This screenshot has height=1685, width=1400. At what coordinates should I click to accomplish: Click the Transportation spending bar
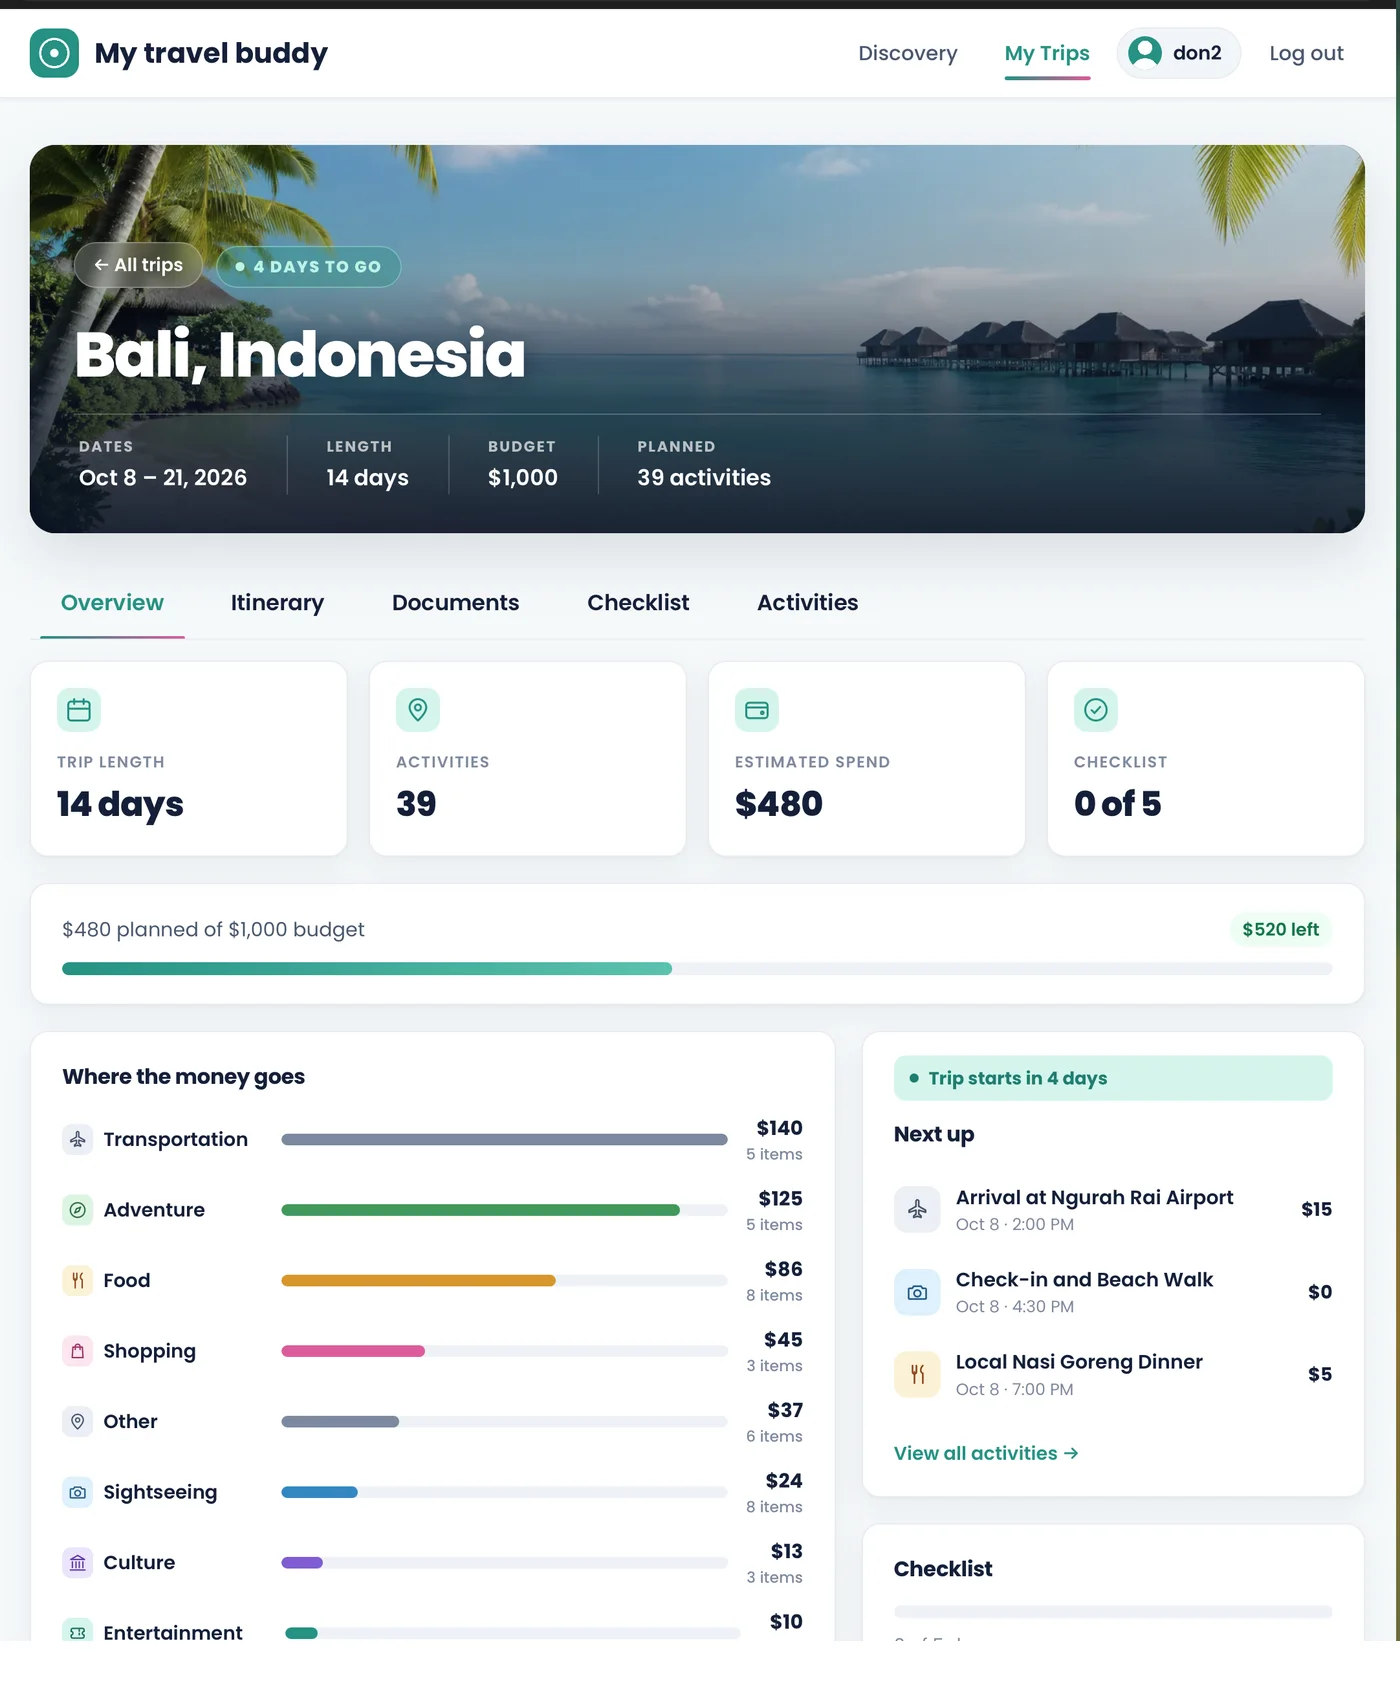[x=504, y=1139]
